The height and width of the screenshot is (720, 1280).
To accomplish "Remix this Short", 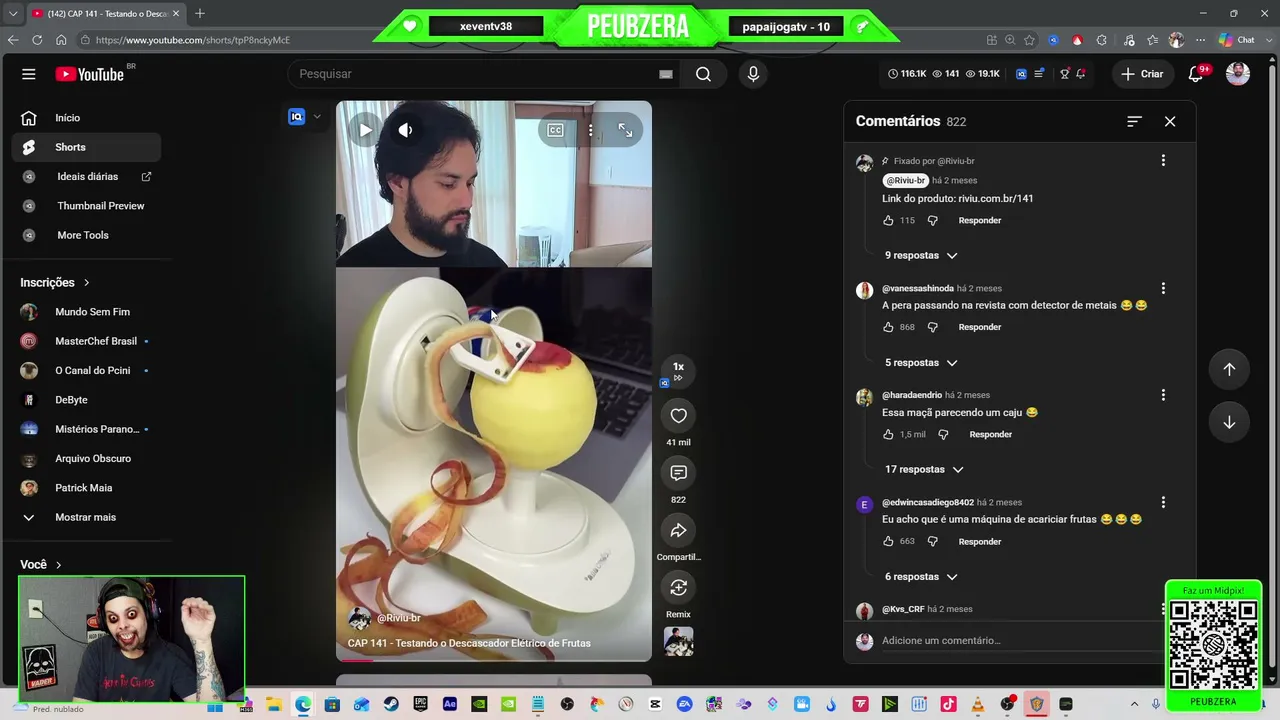I will click(678, 587).
